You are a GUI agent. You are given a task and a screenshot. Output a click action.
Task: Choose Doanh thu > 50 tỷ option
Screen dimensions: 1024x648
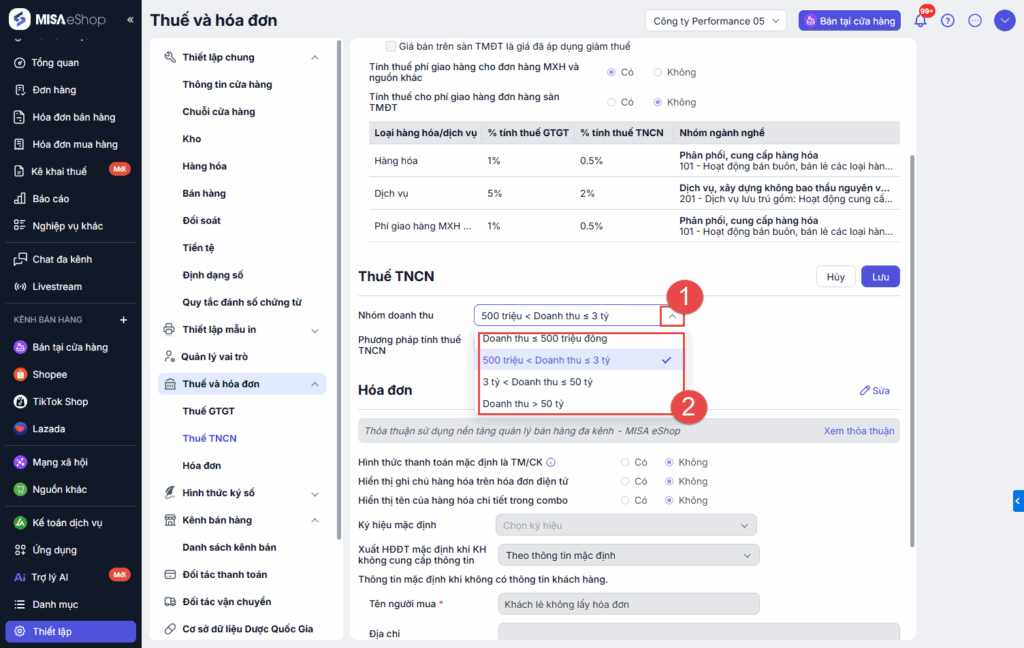tap(523, 404)
